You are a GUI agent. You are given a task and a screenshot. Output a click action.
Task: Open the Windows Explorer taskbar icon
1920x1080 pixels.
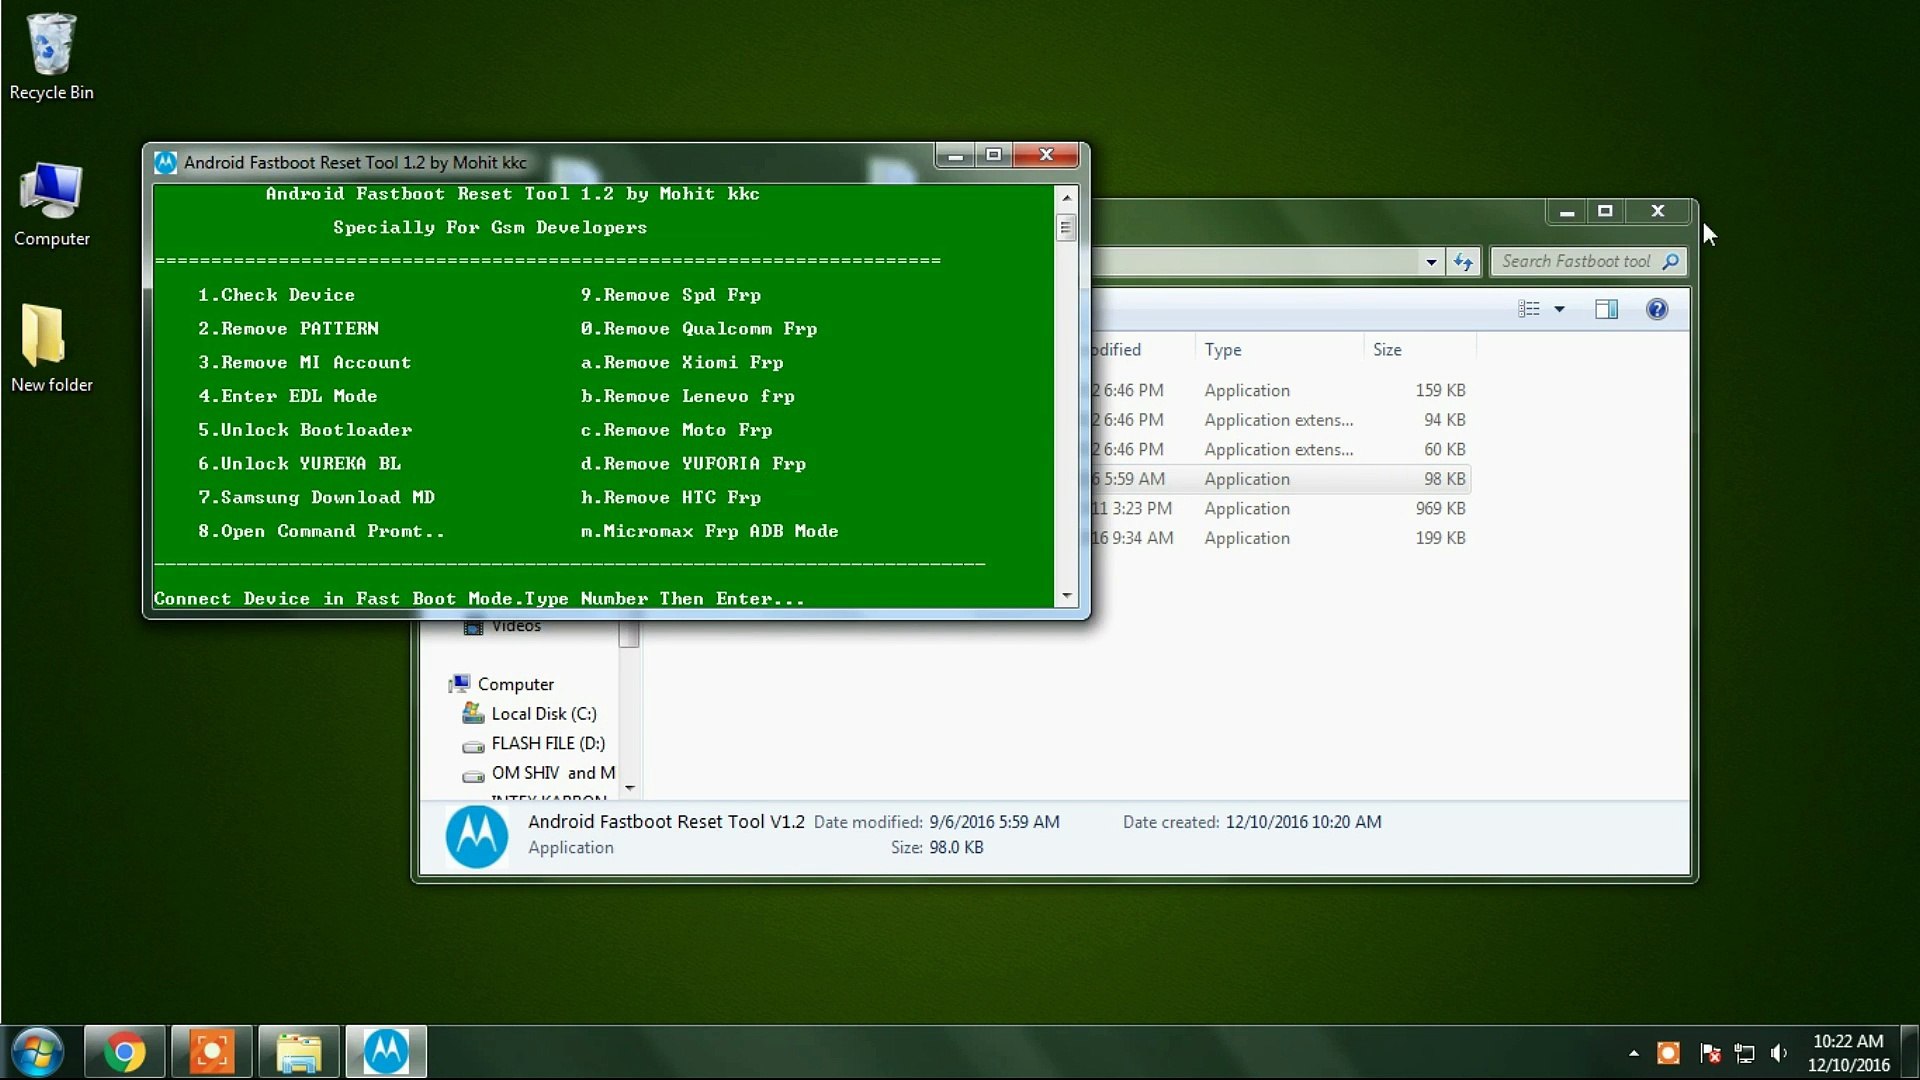pos(298,1052)
